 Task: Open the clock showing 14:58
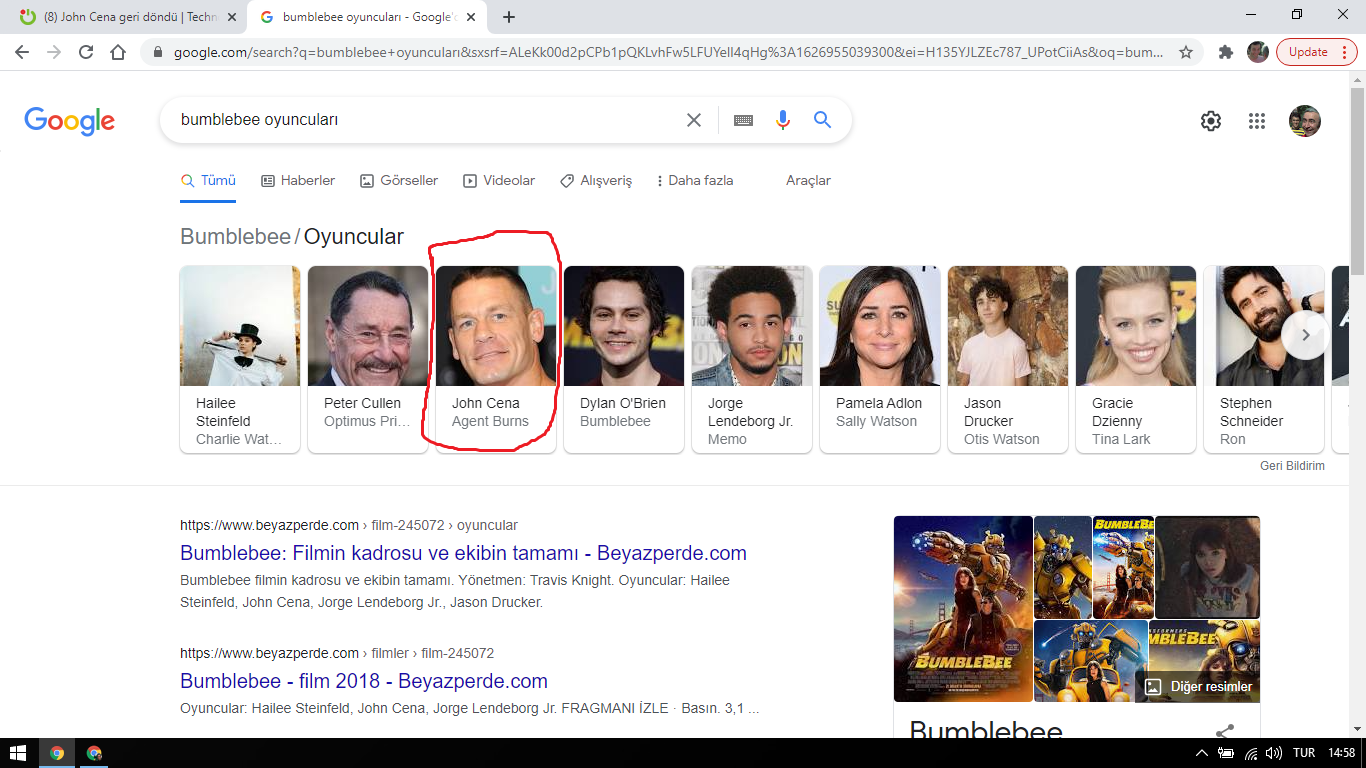point(1342,753)
